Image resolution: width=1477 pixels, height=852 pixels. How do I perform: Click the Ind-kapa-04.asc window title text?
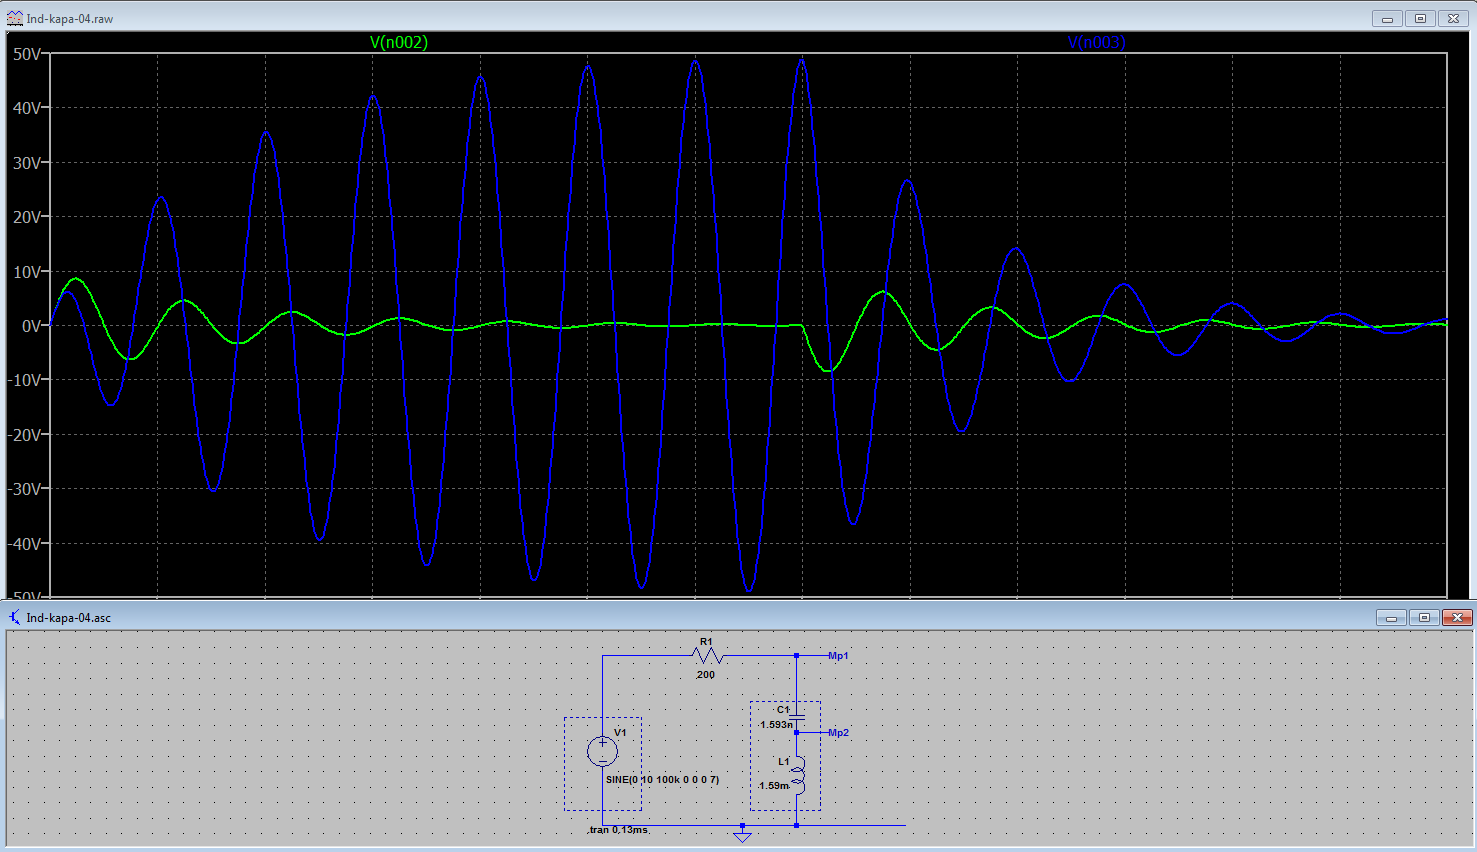pyautogui.click(x=69, y=618)
